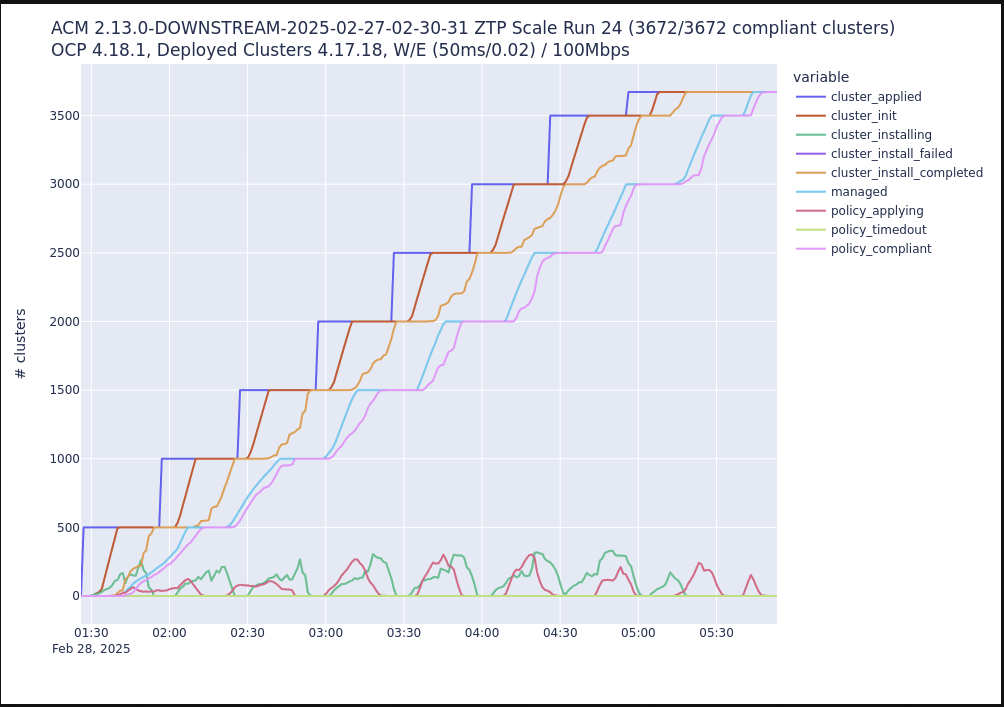Viewport: 1004px width, 707px height.
Task: Click the chart title line 'ACM 2.13.0-DOWNSTREAM'
Action: 473,28
